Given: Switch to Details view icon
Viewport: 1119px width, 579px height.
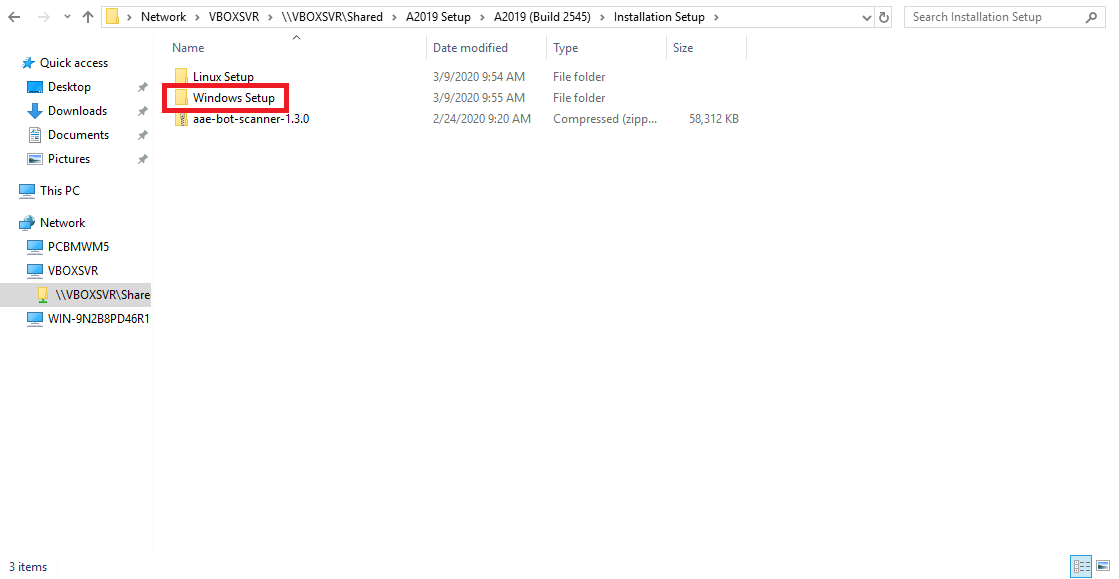Looking at the screenshot, I should point(1080,566).
